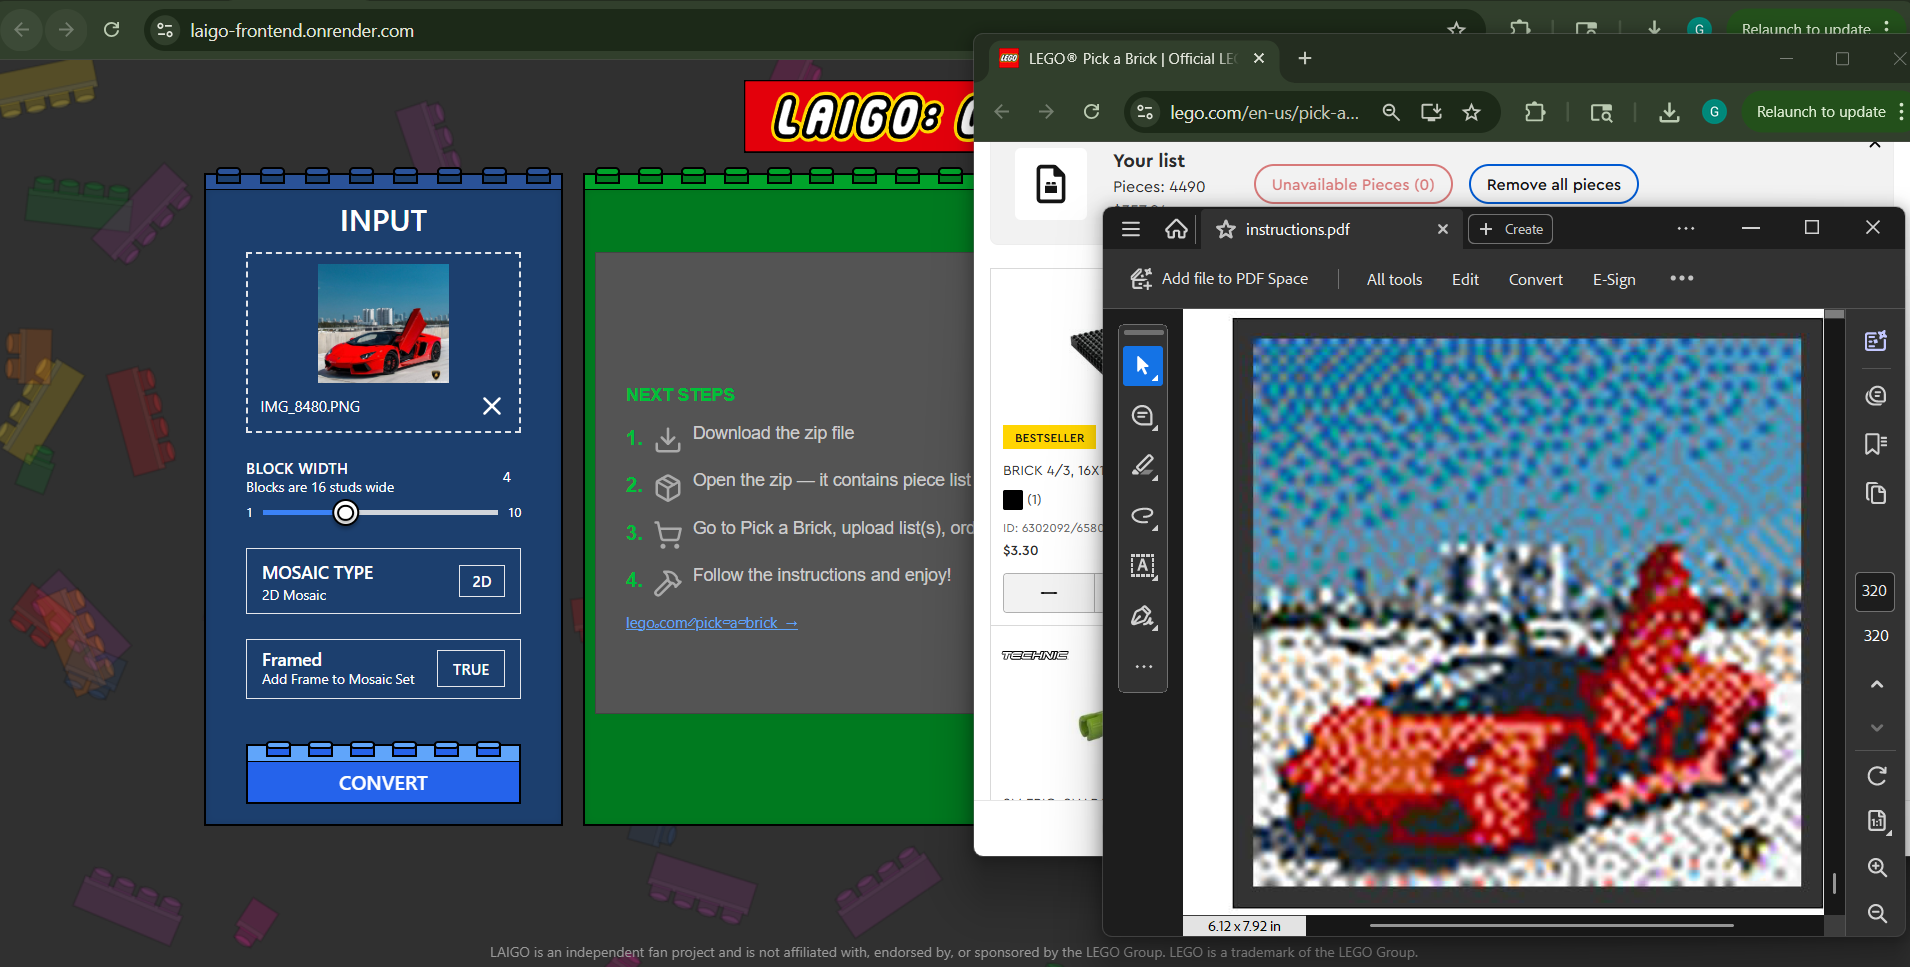The width and height of the screenshot is (1910, 967).
Task: Zoom in on the PDF
Action: pos(1877,868)
